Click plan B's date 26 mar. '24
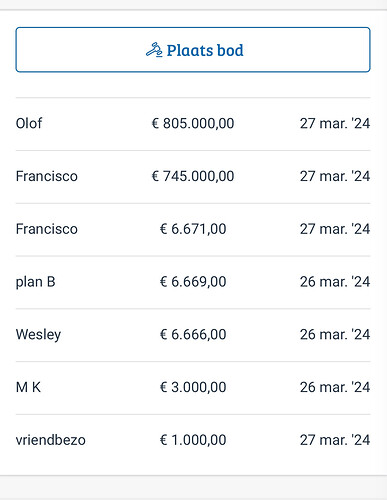 pos(335,282)
